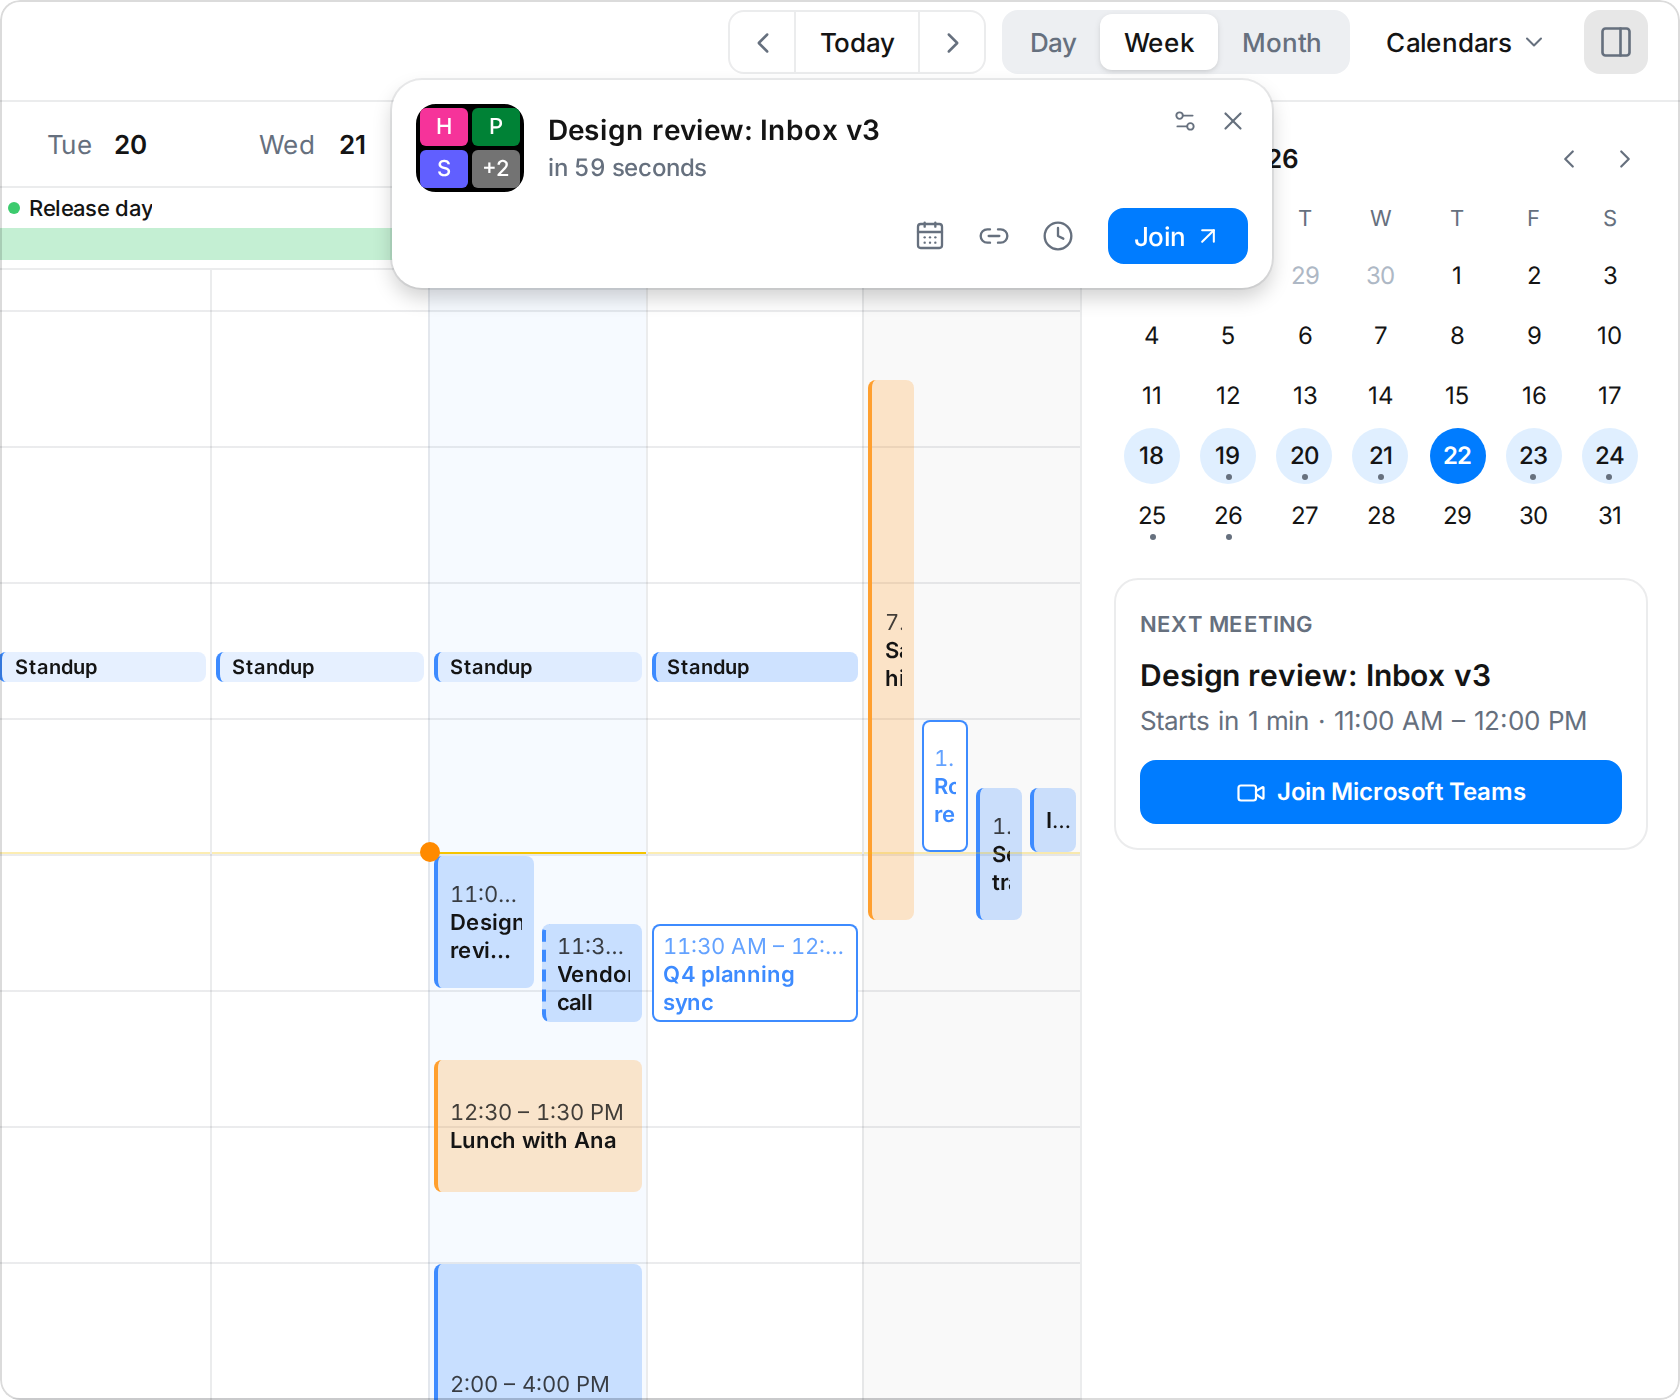Viewport: 1680px width, 1400px height.
Task: Select day 1 in the mini calendar
Action: (1457, 276)
